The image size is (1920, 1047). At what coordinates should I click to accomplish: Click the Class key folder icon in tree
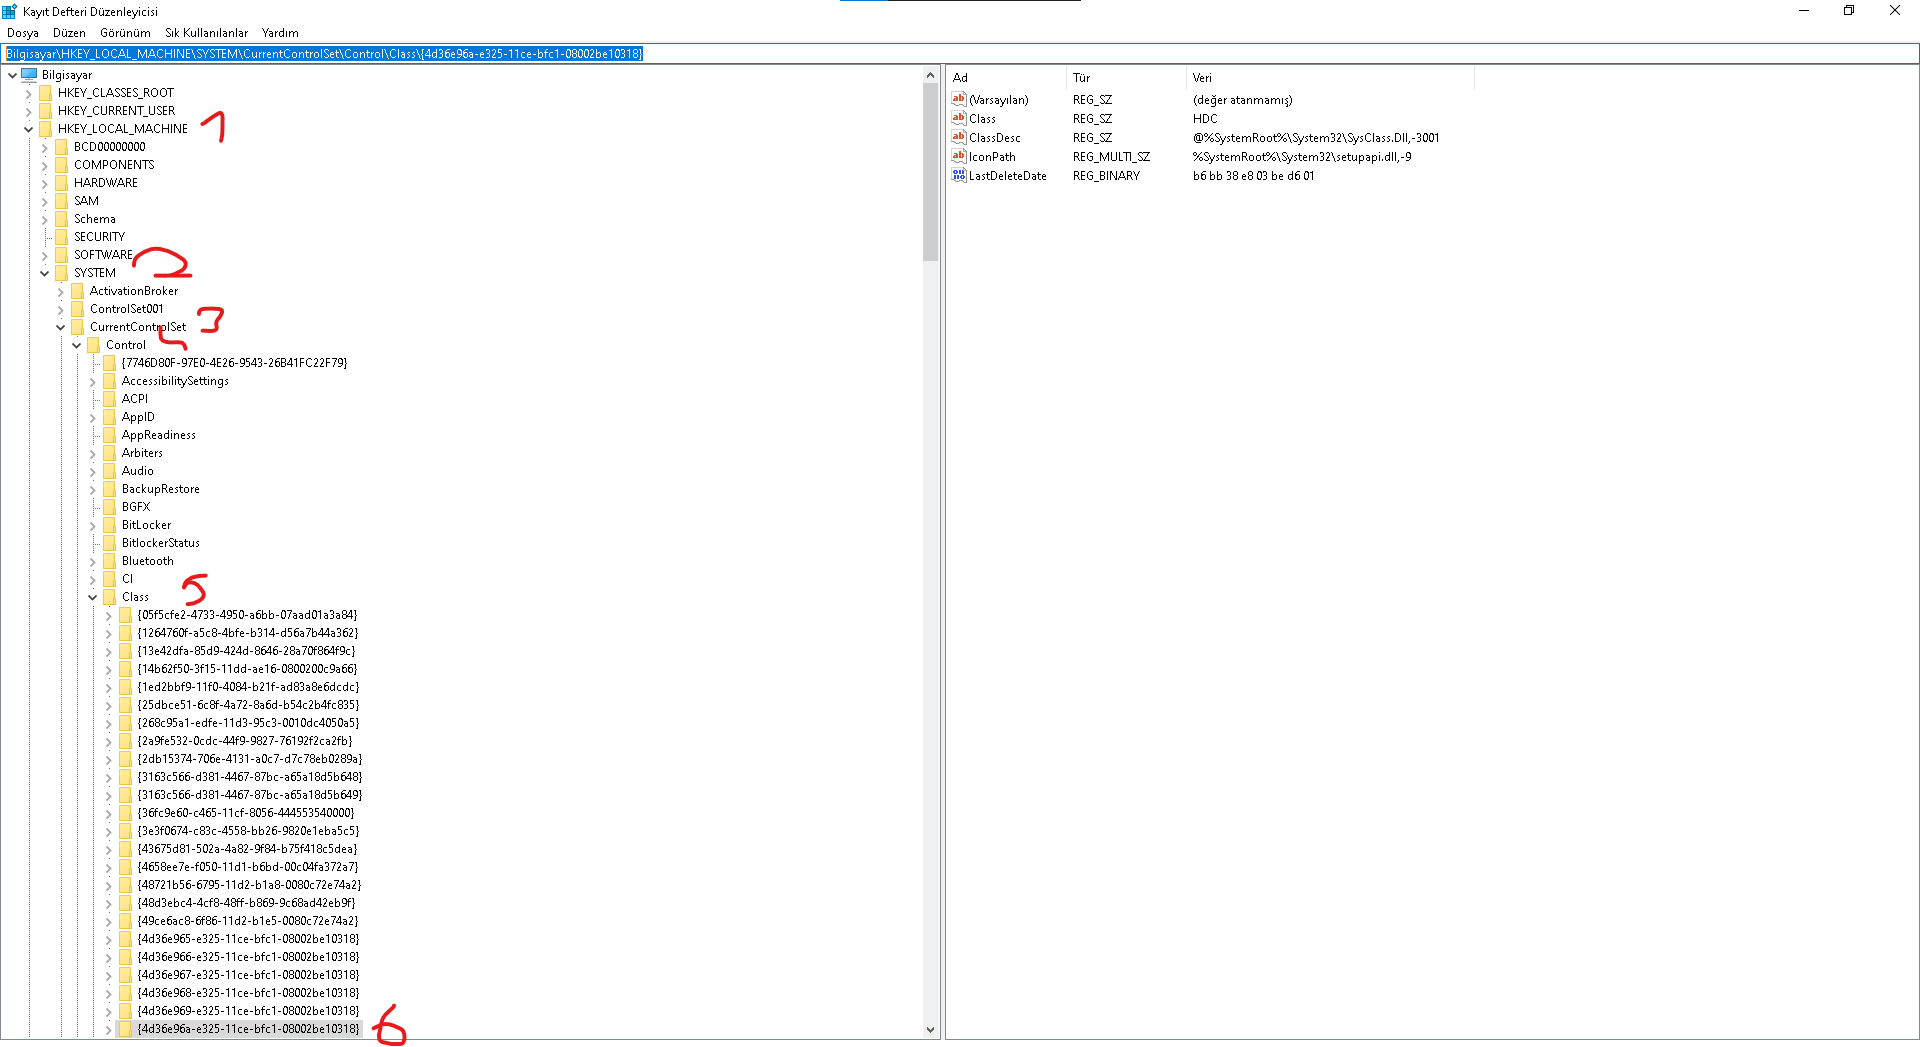(109, 597)
